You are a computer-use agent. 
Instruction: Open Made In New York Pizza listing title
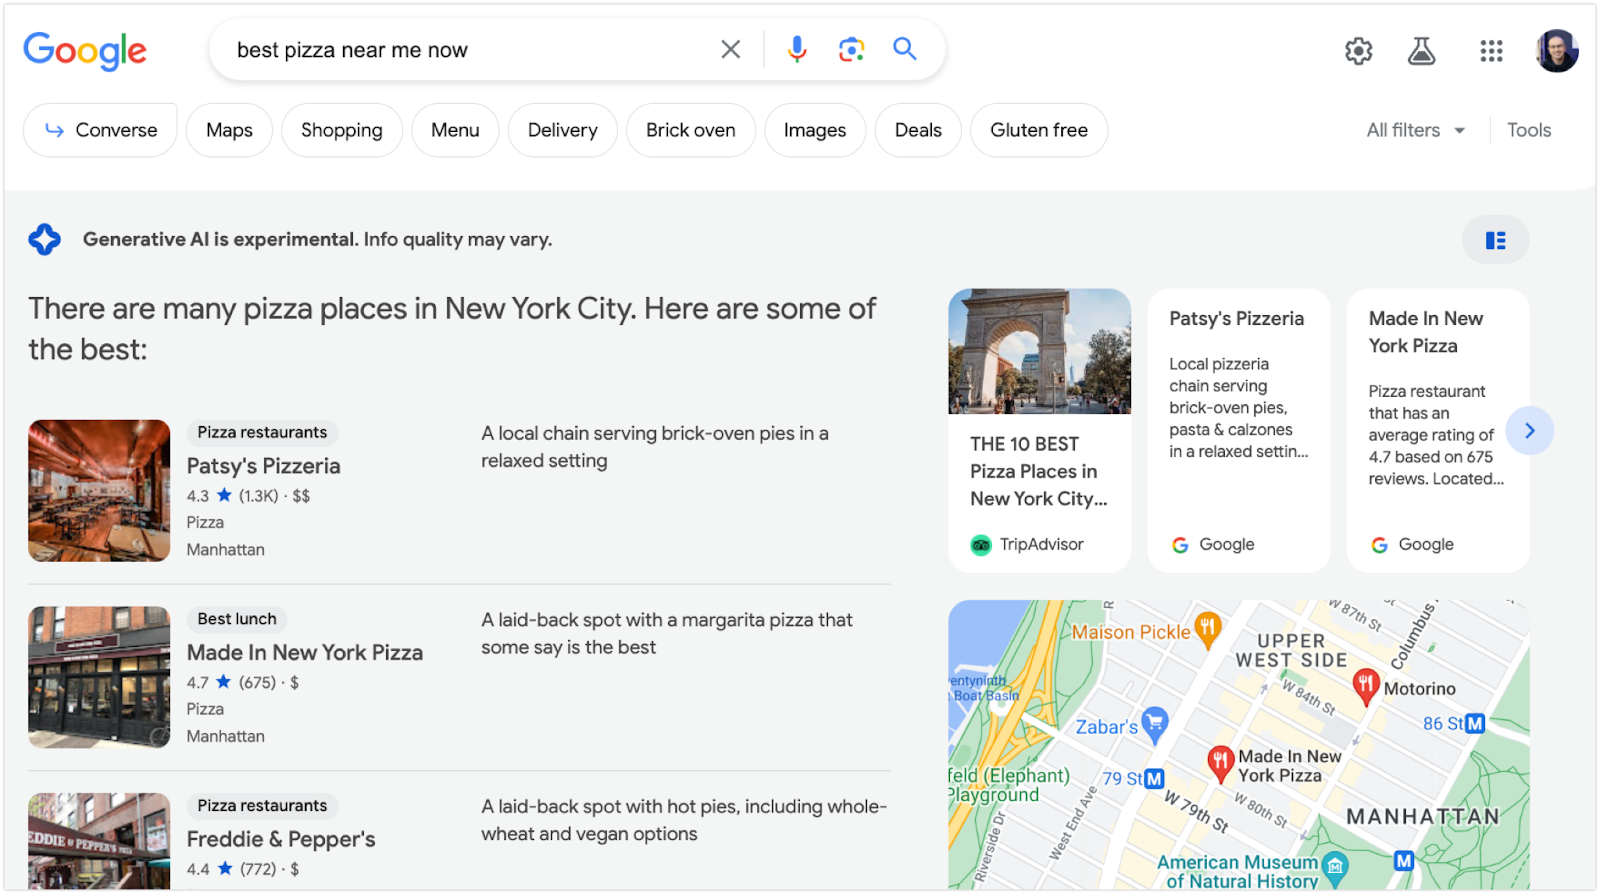305,652
